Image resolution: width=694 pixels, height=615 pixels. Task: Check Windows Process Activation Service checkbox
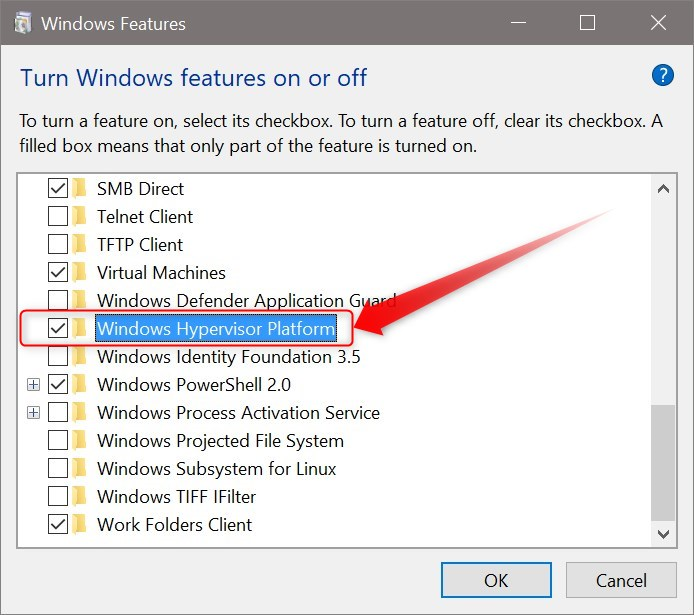pyautogui.click(x=58, y=412)
